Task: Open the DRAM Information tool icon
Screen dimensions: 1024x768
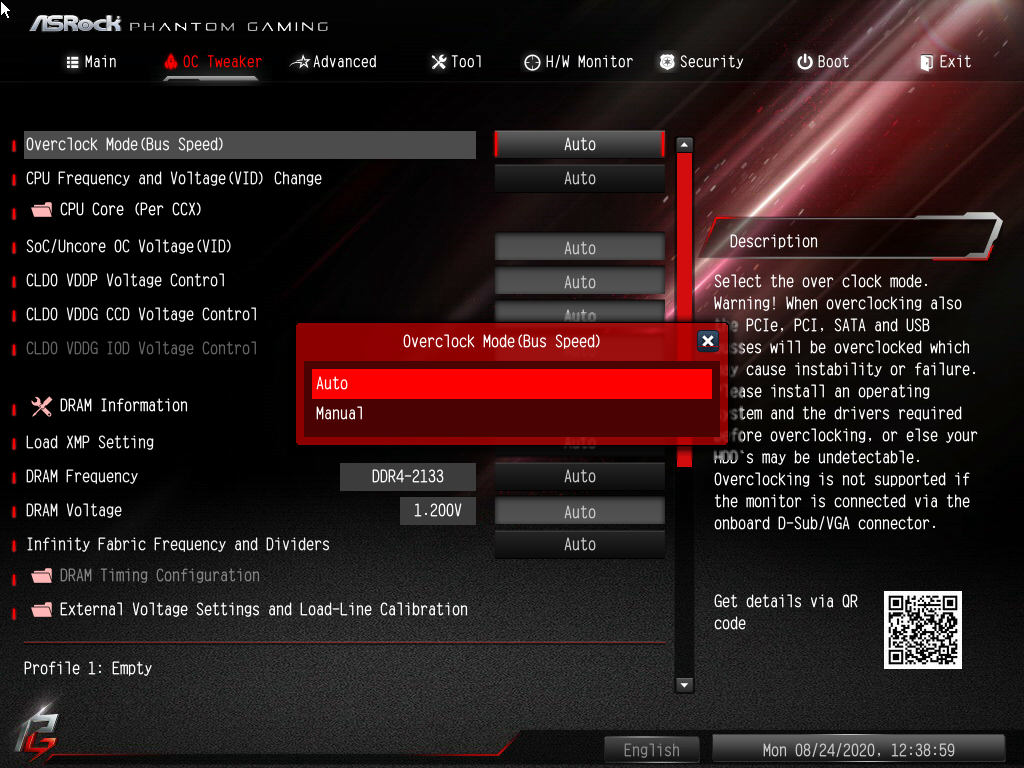Action: (x=42, y=406)
